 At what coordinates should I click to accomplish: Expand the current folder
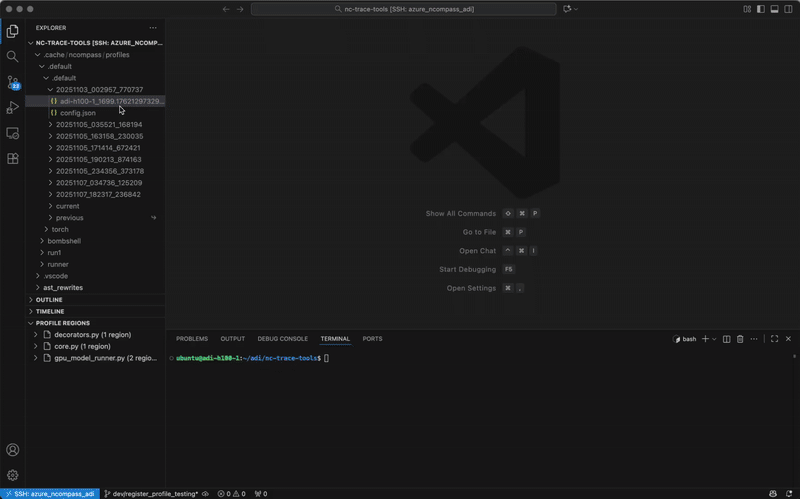[95, 206]
